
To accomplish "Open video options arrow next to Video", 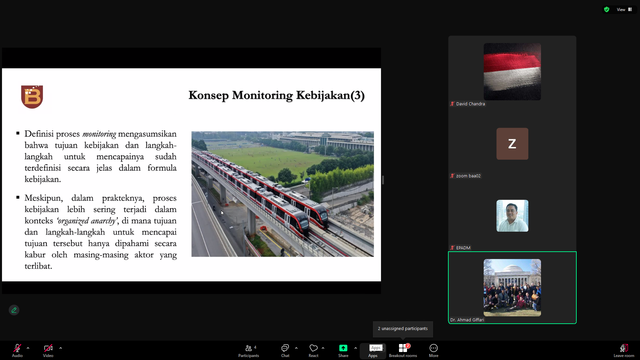I will click(x=60, y=348).
